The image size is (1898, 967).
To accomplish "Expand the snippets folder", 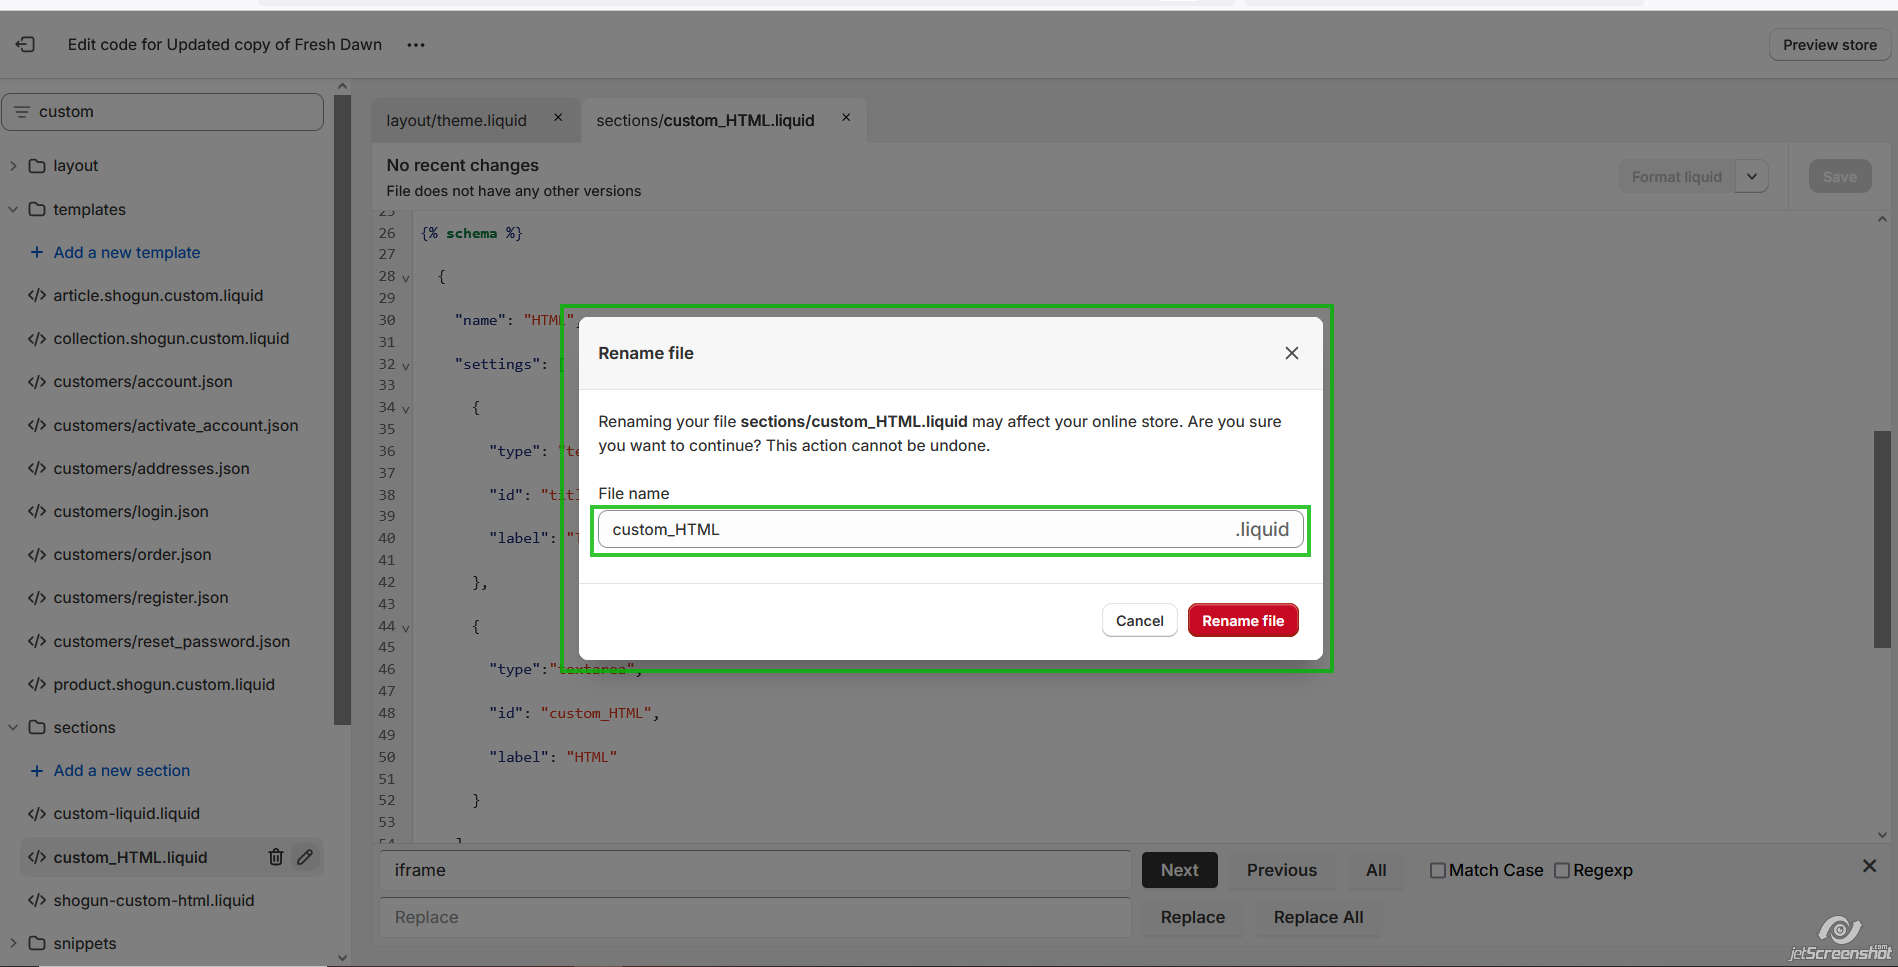I will coord(14,943).
